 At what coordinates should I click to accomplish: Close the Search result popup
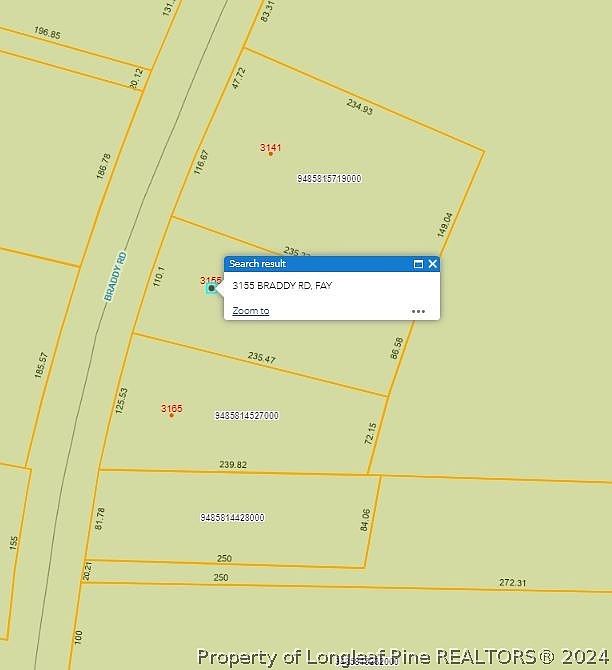click(x=432, y=264)
